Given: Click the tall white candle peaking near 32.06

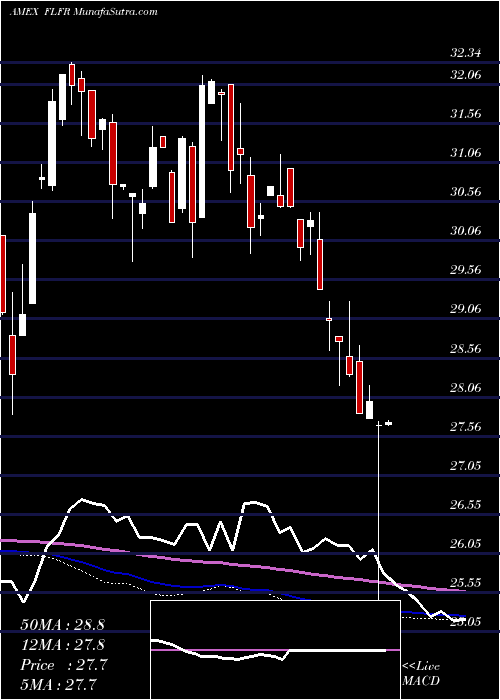Looking at the screenshot, I should click(x=202, y=151).
